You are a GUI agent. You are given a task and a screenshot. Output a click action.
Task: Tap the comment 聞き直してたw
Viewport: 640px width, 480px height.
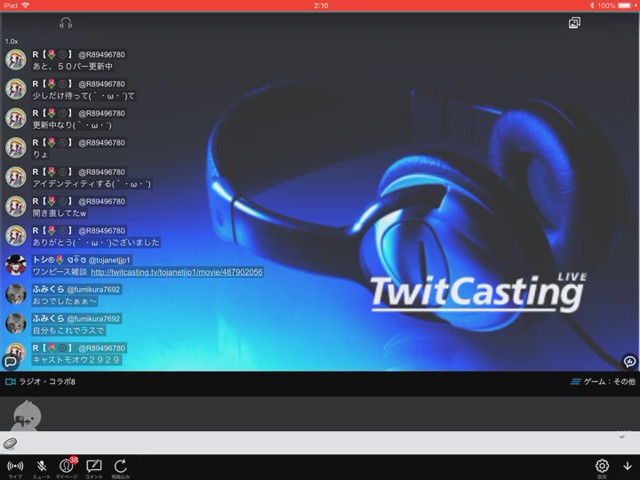(x=60, y=213)
